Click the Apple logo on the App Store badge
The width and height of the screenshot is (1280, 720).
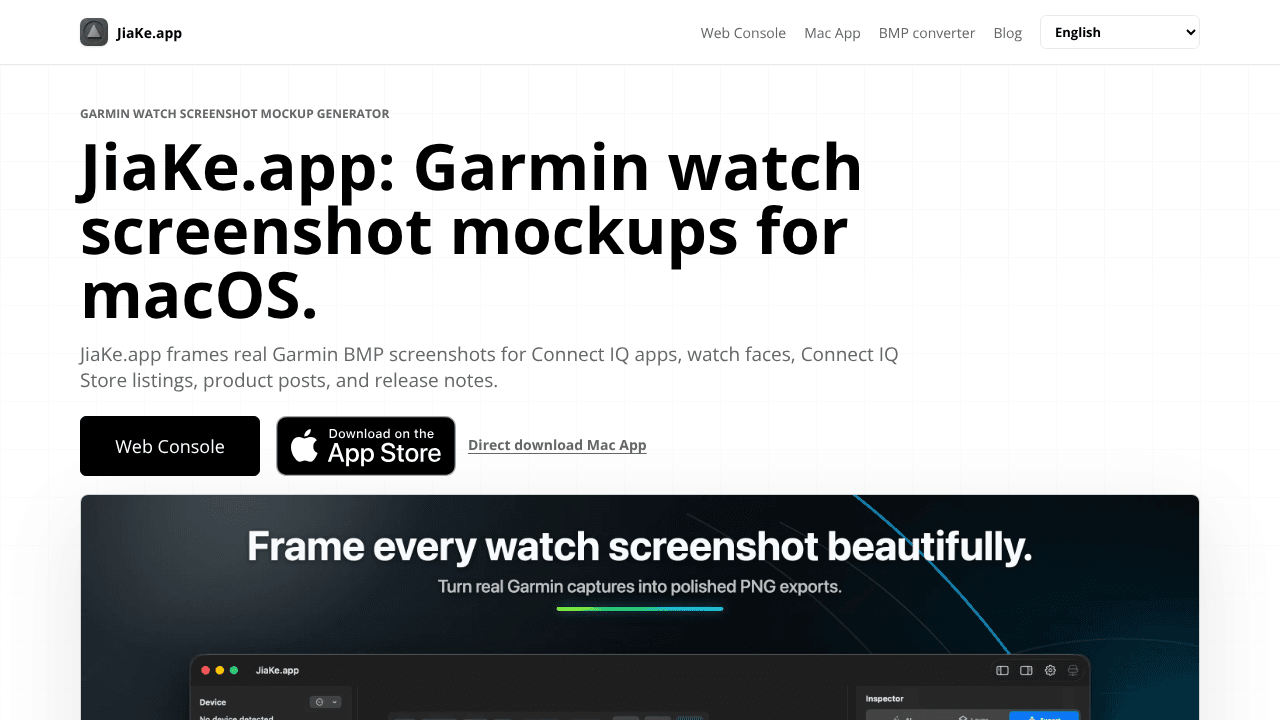(304, 446)
